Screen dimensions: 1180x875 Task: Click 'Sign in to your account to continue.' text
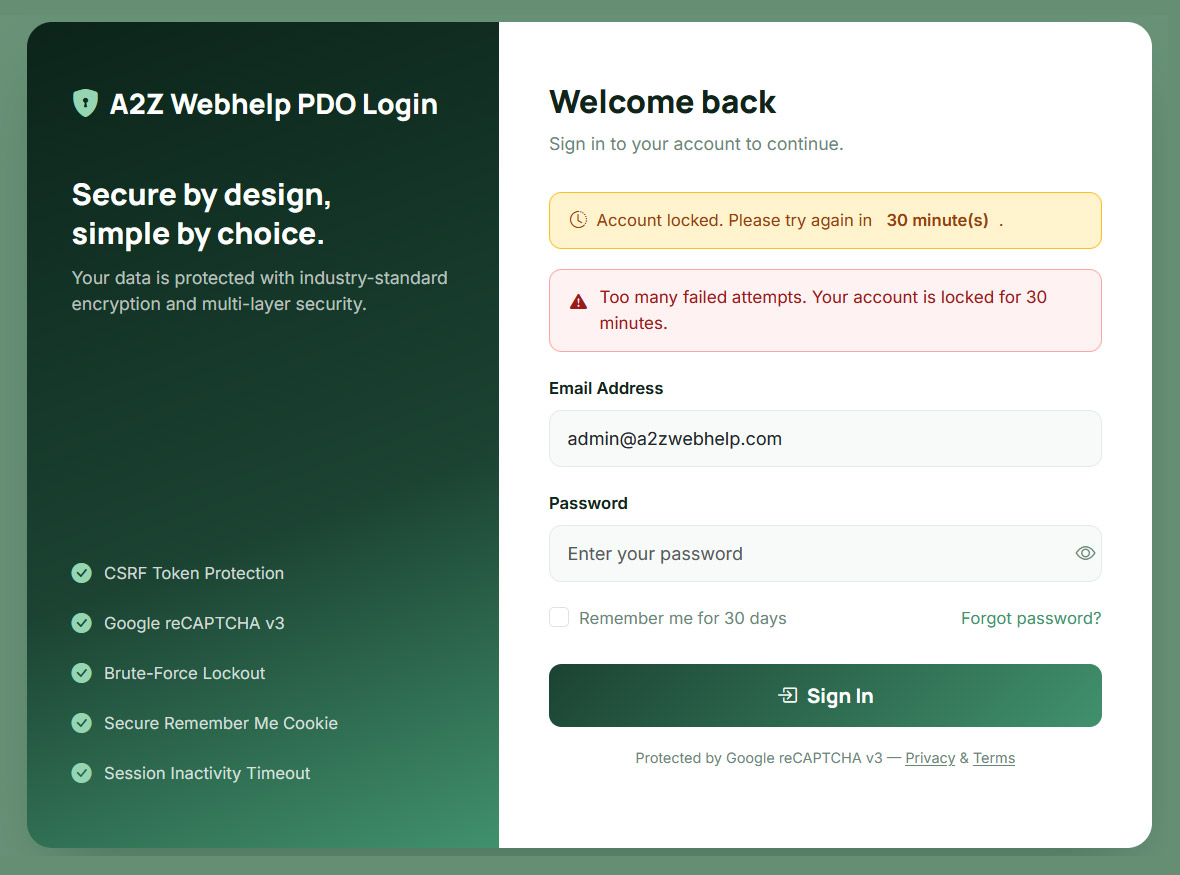click(696, 144)
